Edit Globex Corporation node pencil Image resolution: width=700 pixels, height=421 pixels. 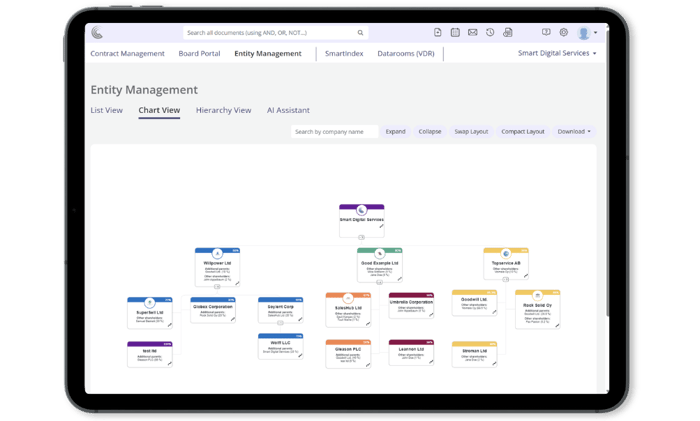(233, 319)
